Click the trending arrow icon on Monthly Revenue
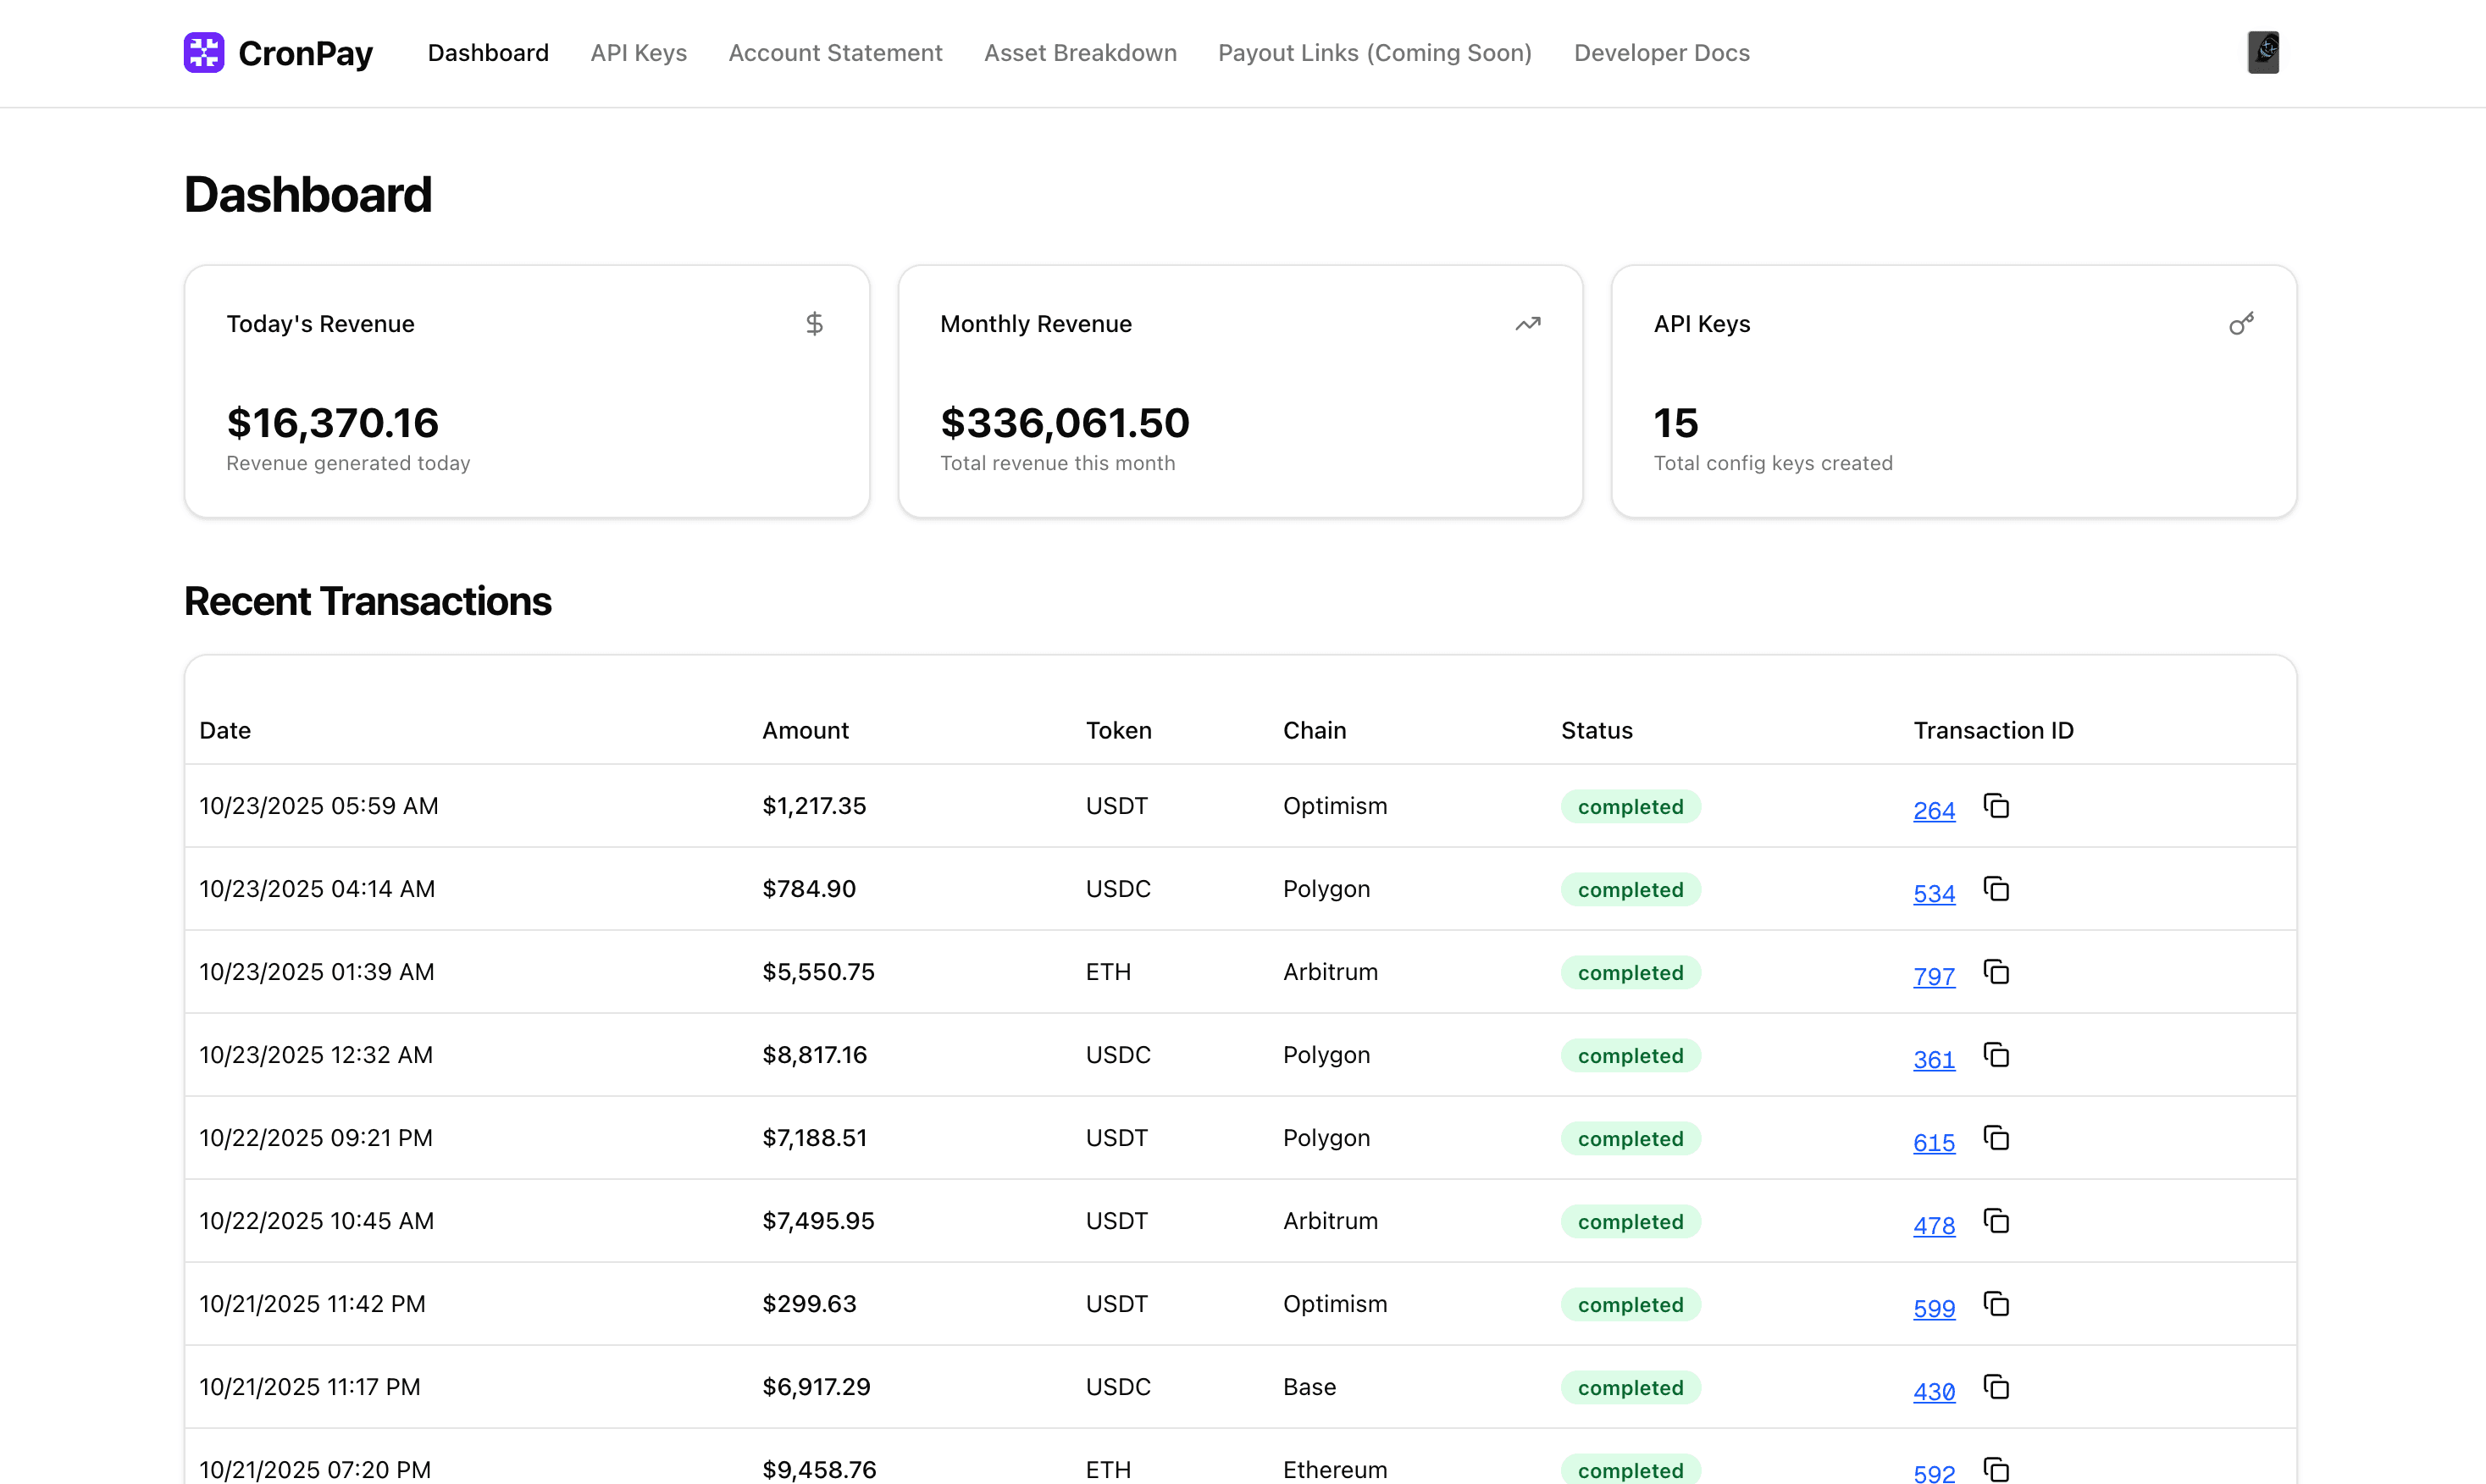 [1527, 324]
